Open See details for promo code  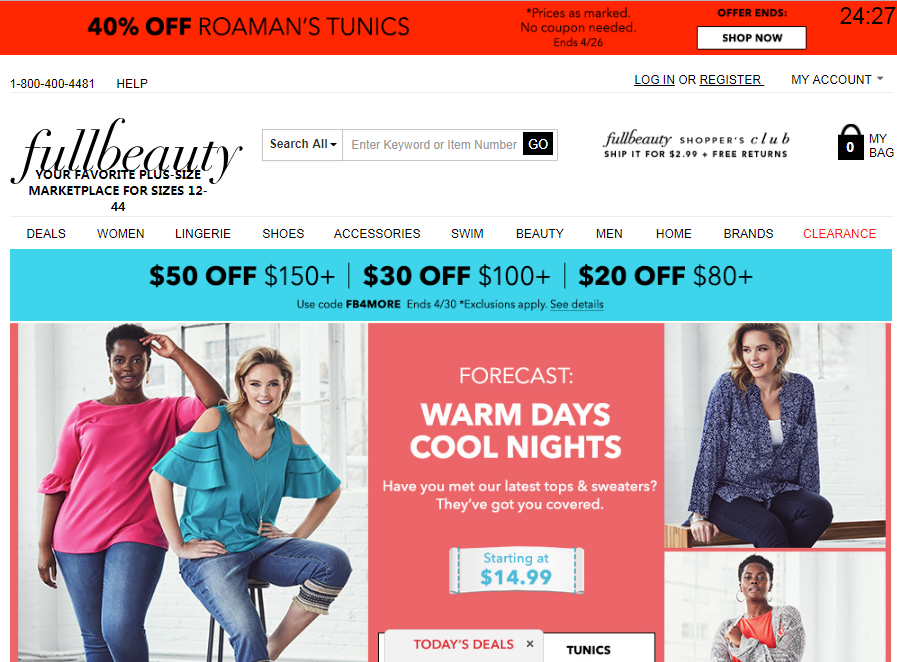(x=577, y=304)
